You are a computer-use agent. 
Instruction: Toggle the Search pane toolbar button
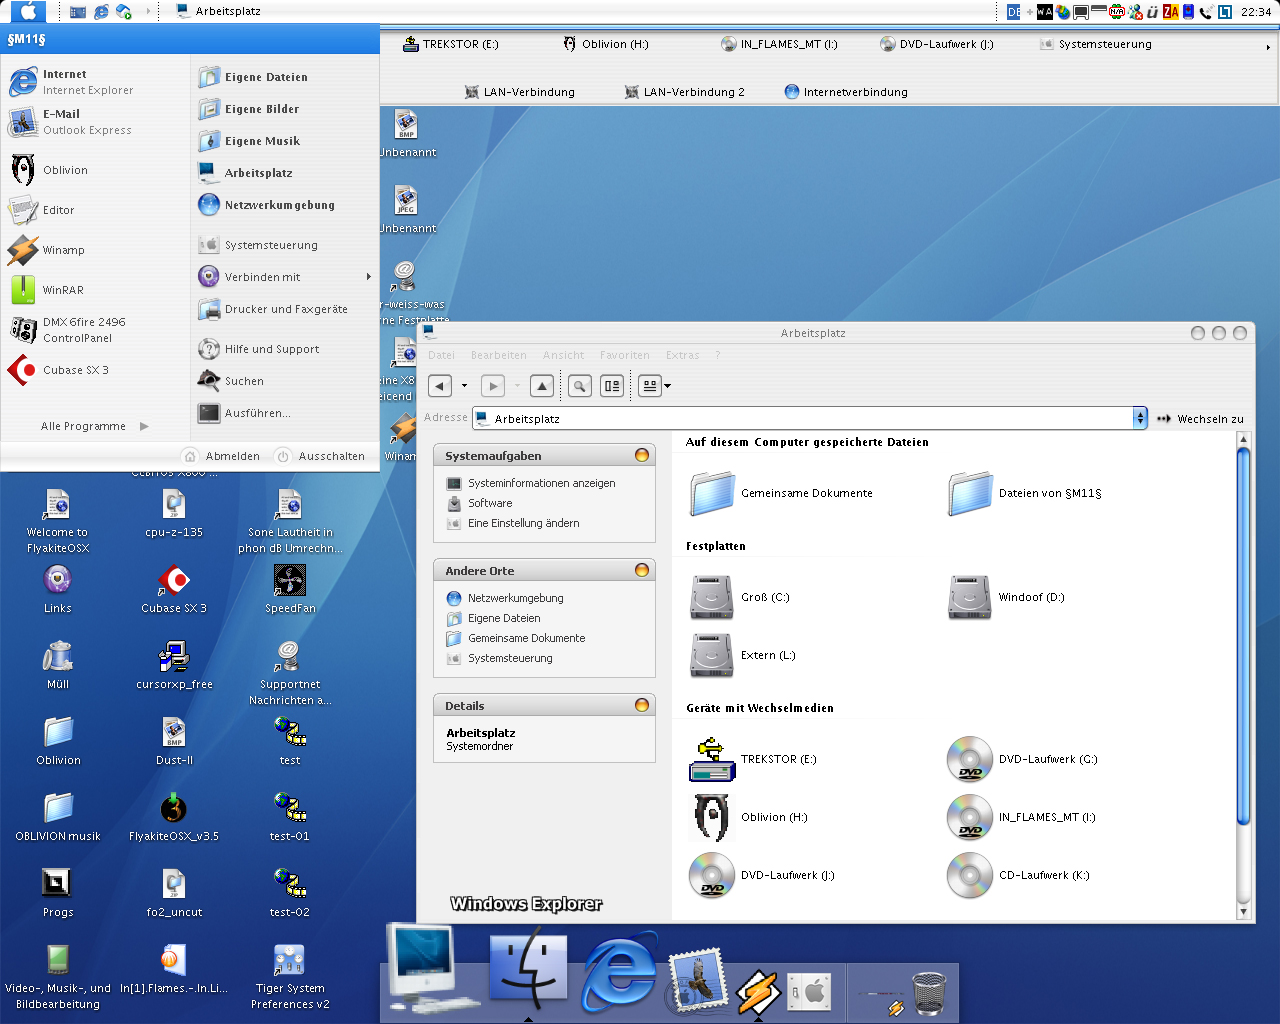click(x=580, y=386)
